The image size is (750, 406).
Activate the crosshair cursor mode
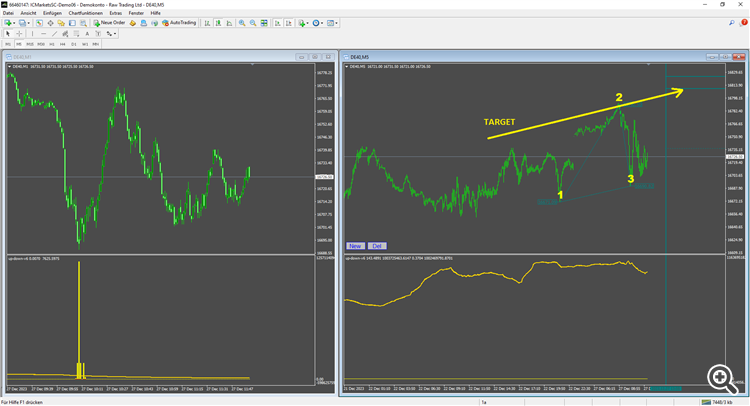pos(19,33)
